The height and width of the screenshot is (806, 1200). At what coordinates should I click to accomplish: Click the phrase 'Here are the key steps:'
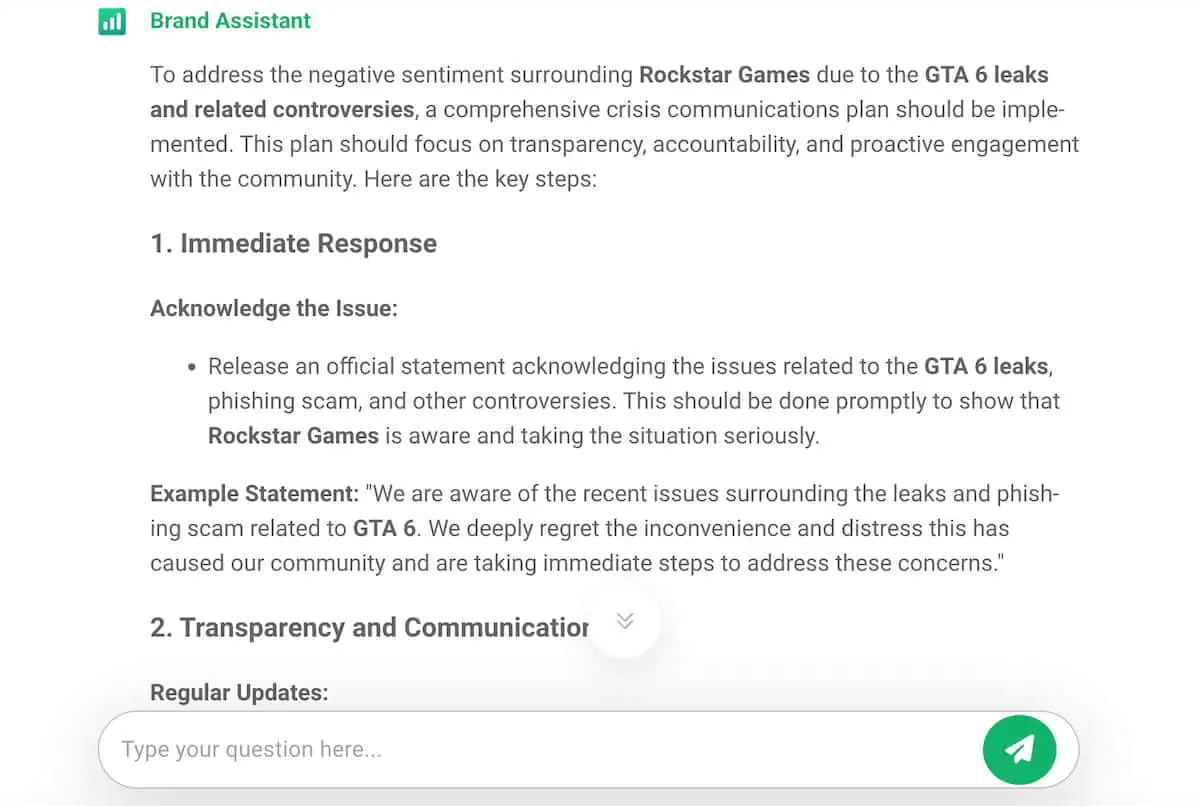tap(480, 180)
